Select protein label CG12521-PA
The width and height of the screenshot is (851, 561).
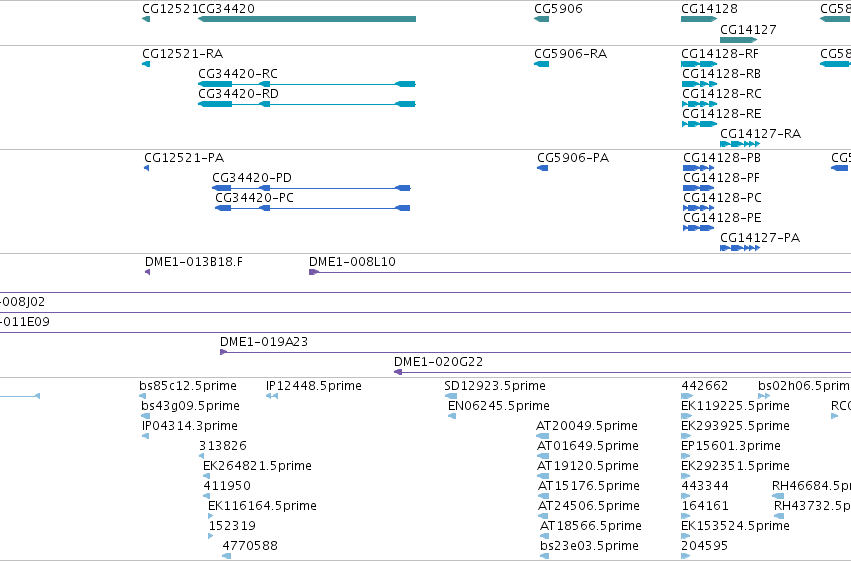tap(184, 158)
